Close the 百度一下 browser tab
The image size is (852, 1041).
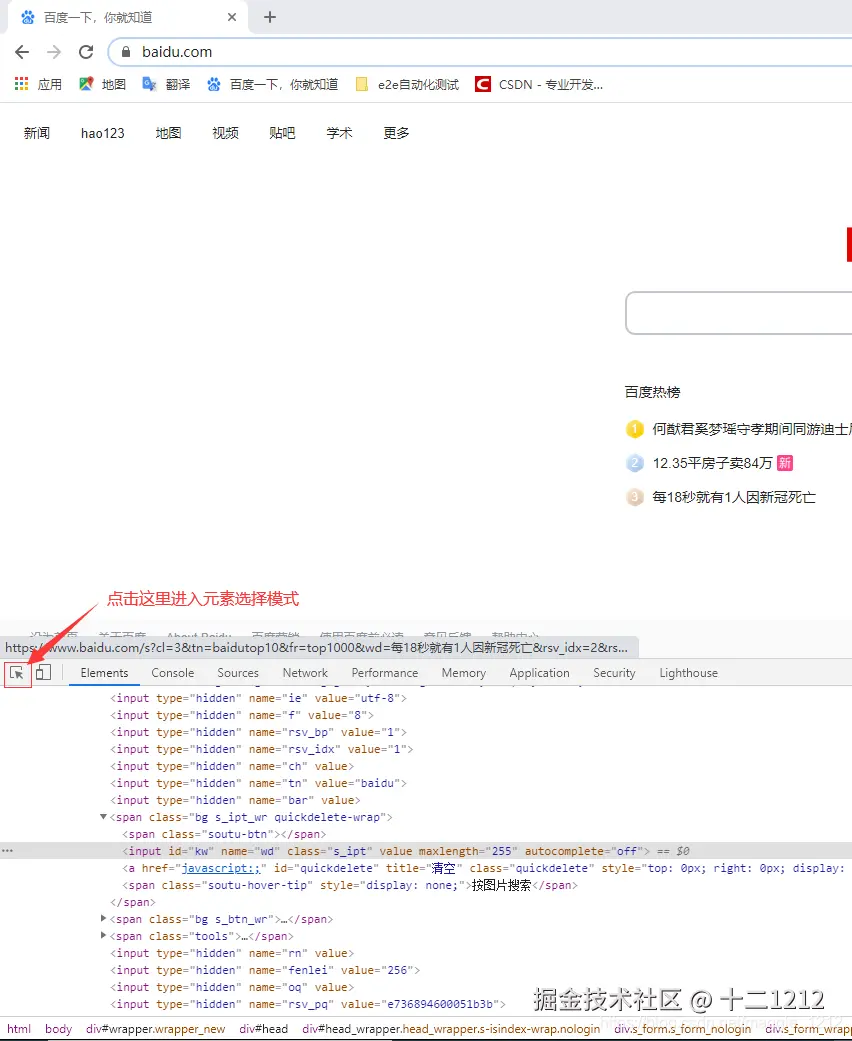pyautogui.click(x=232, y=17)
